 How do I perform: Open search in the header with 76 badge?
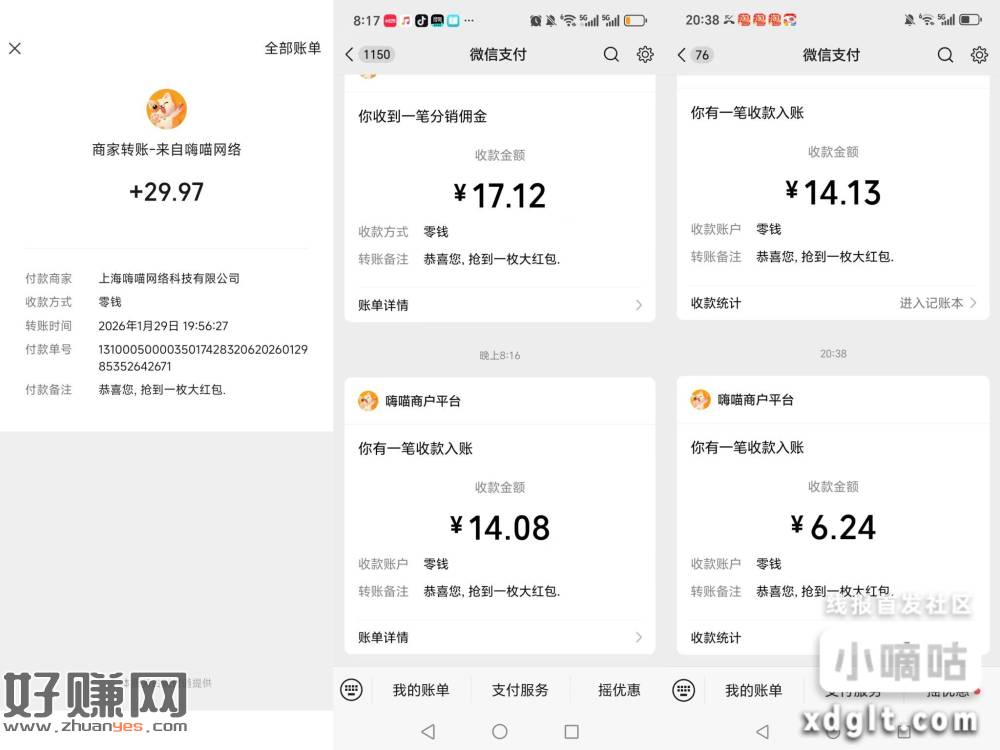pyautogui.click(x=945, y=55)
